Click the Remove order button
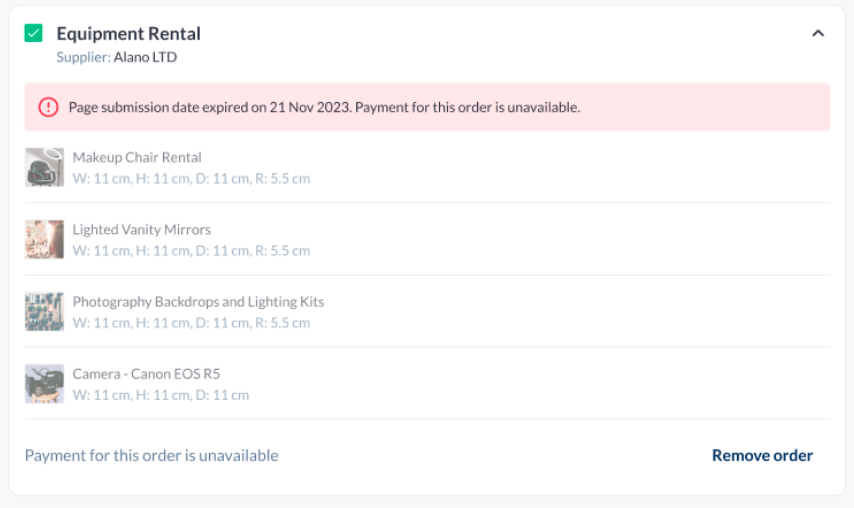 pos(762,455)
